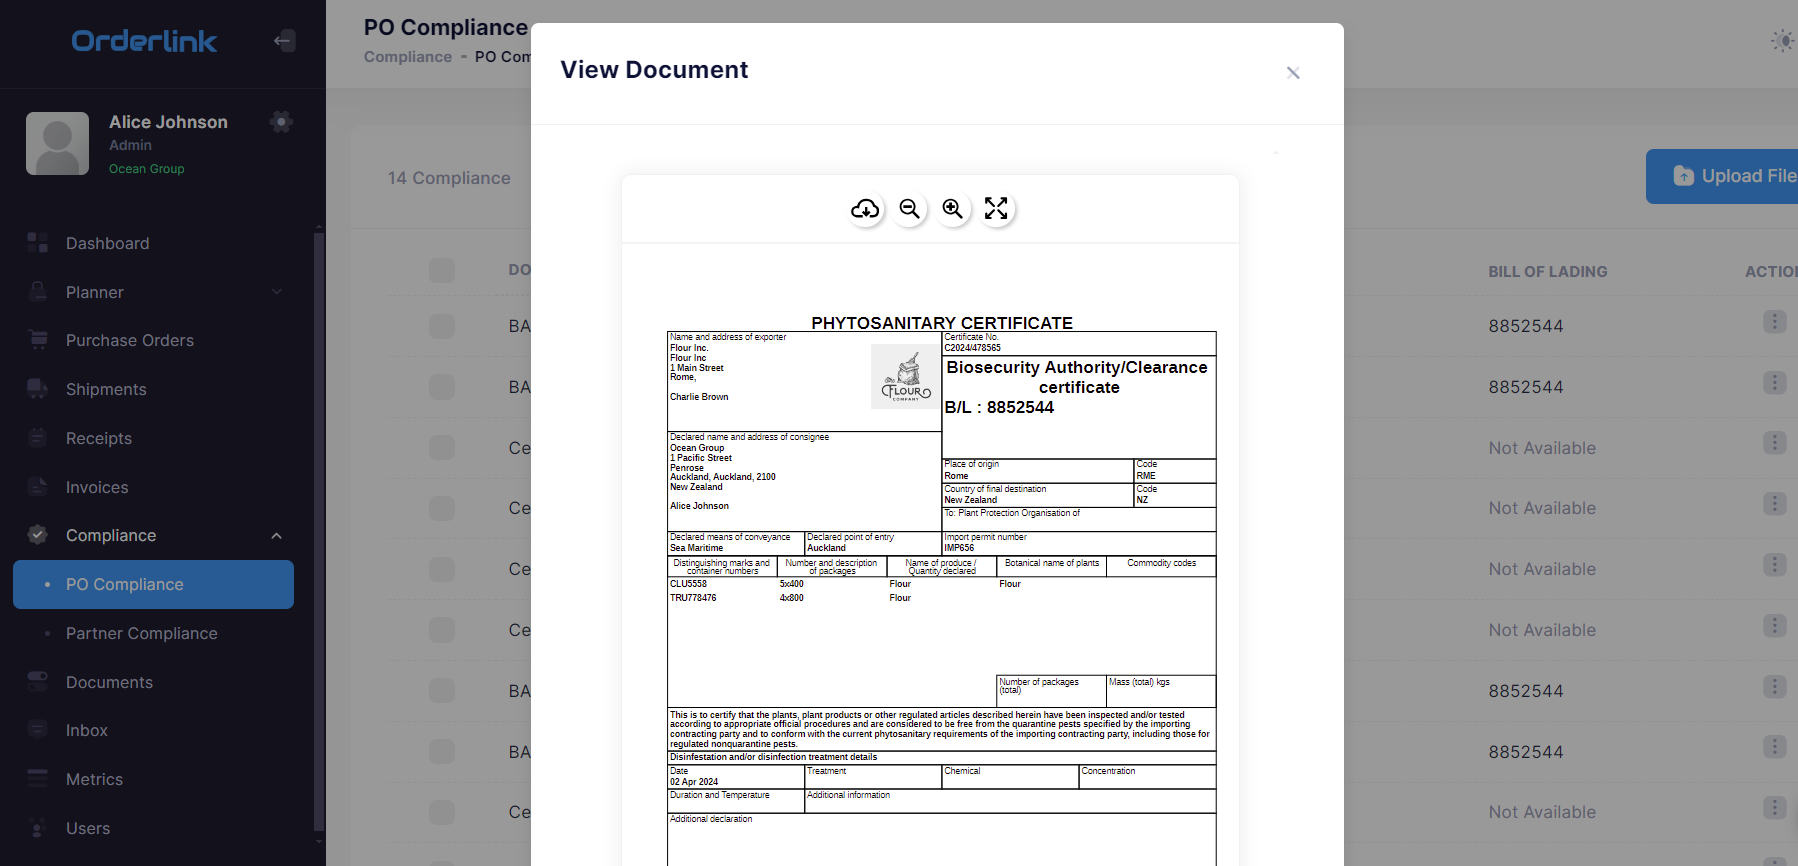Screen dimensions: 1798x866
Task: Open actions menu for first Not Available row
Action: tap(1774, 442)
